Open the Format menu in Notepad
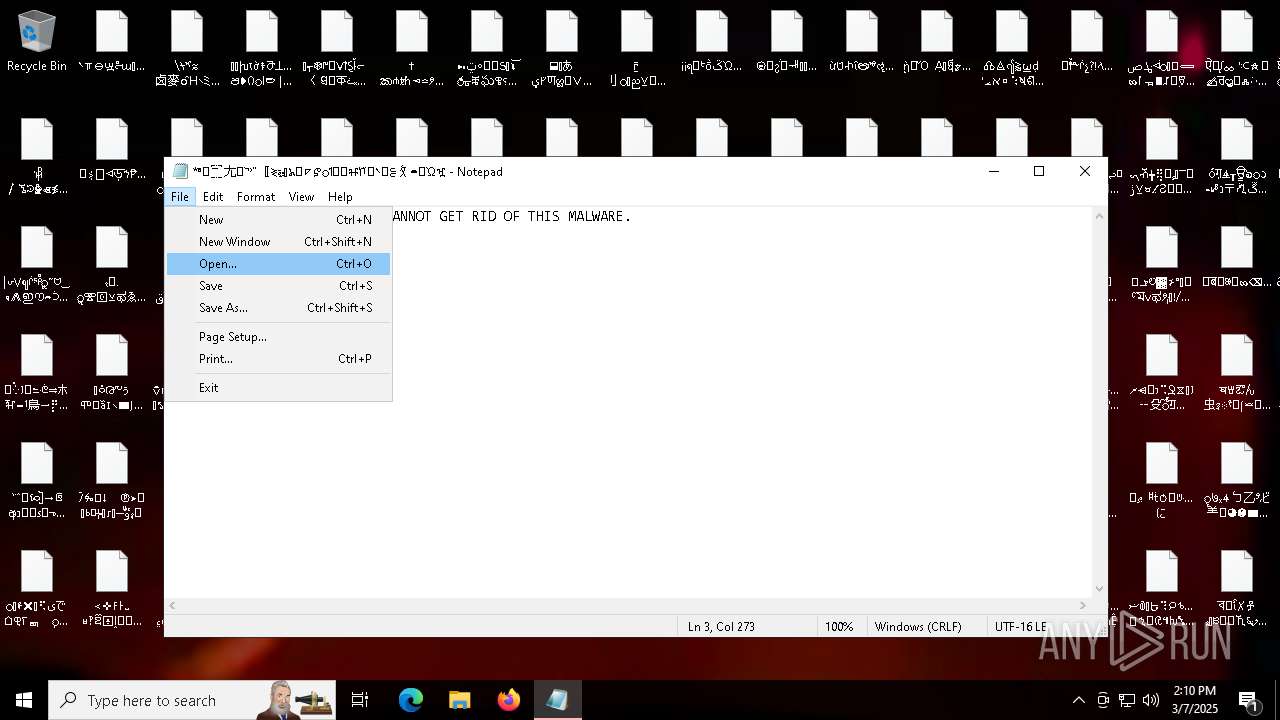The height and width of the screenshot is (720, 1280). click(256, 197)
